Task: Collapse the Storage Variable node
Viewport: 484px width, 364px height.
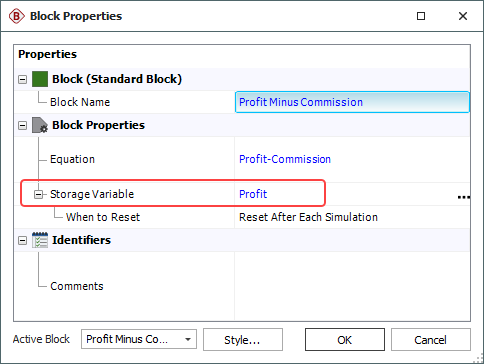Action: pos(39,194)
